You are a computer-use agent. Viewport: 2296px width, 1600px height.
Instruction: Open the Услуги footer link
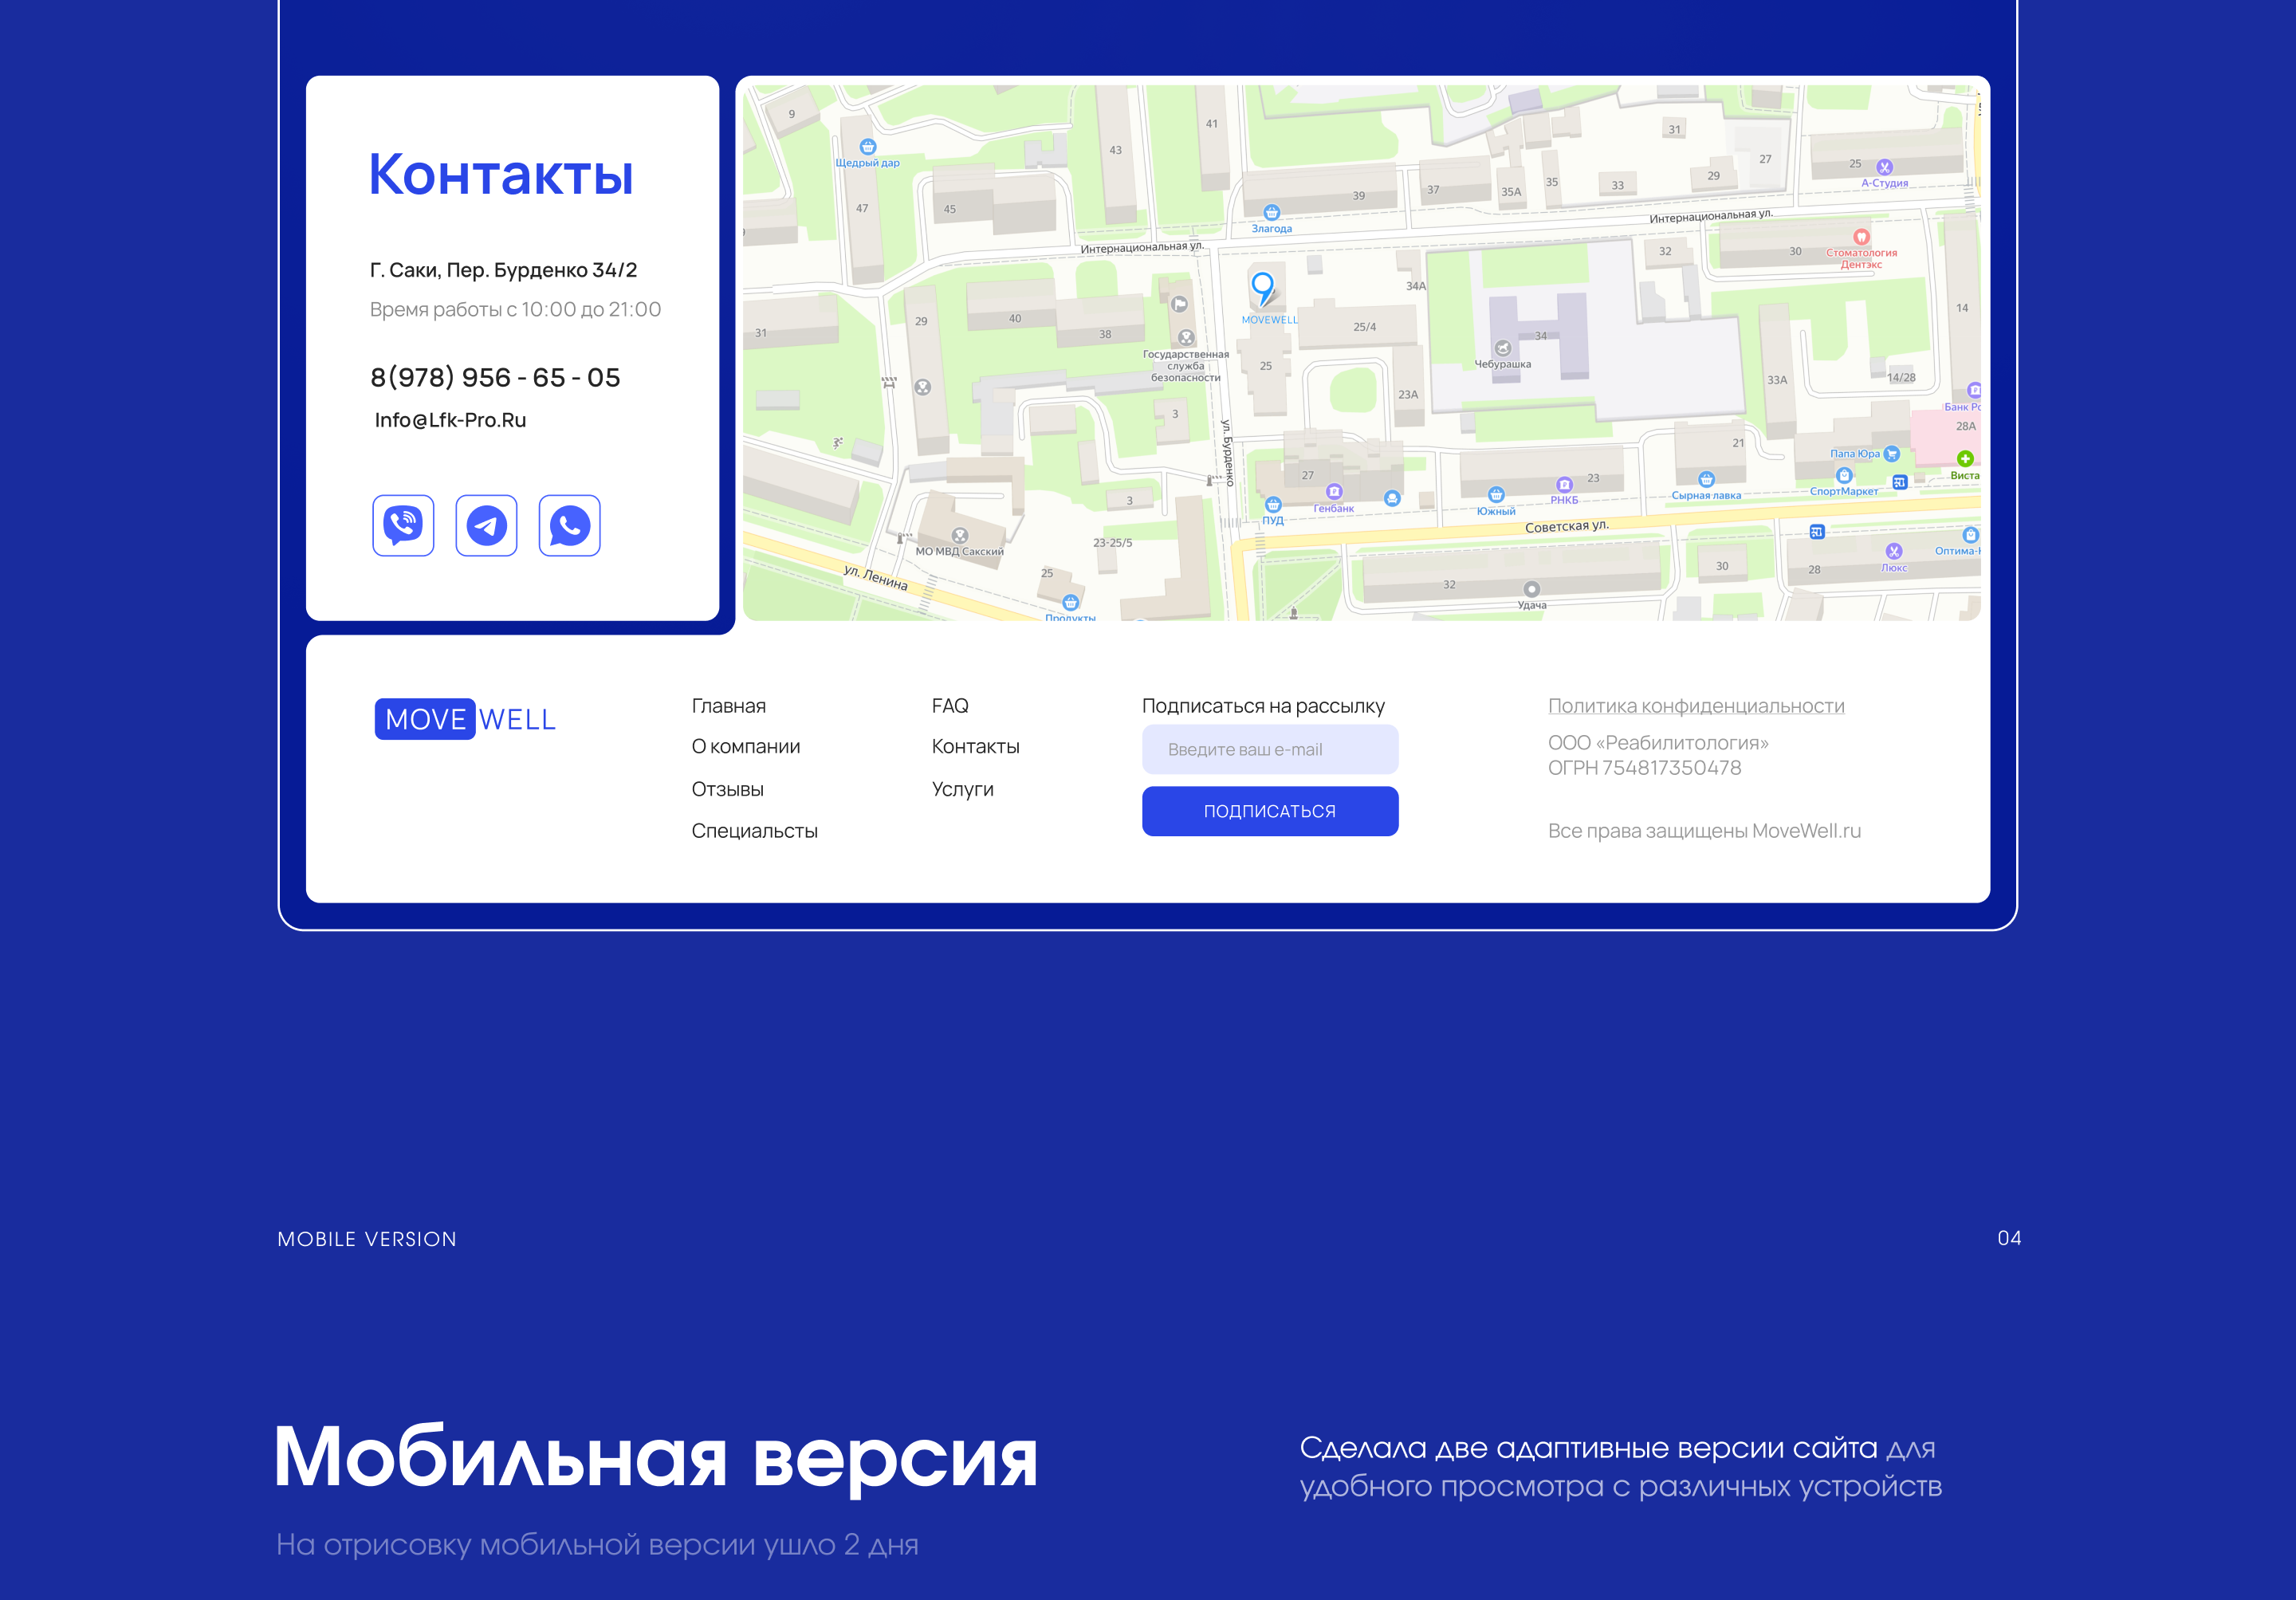pos(962,789)
